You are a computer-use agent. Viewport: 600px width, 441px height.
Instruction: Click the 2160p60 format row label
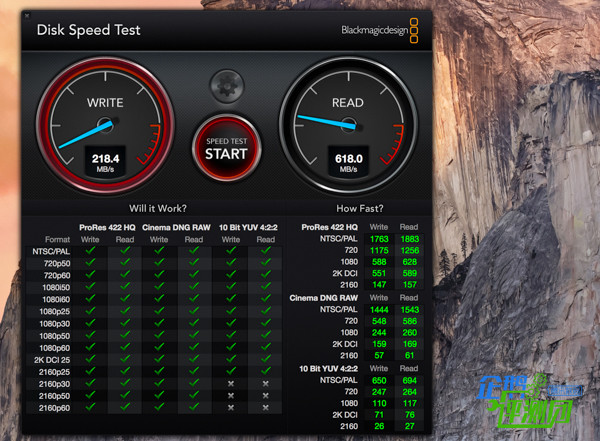pyautogui.click(x=54, y=408)
